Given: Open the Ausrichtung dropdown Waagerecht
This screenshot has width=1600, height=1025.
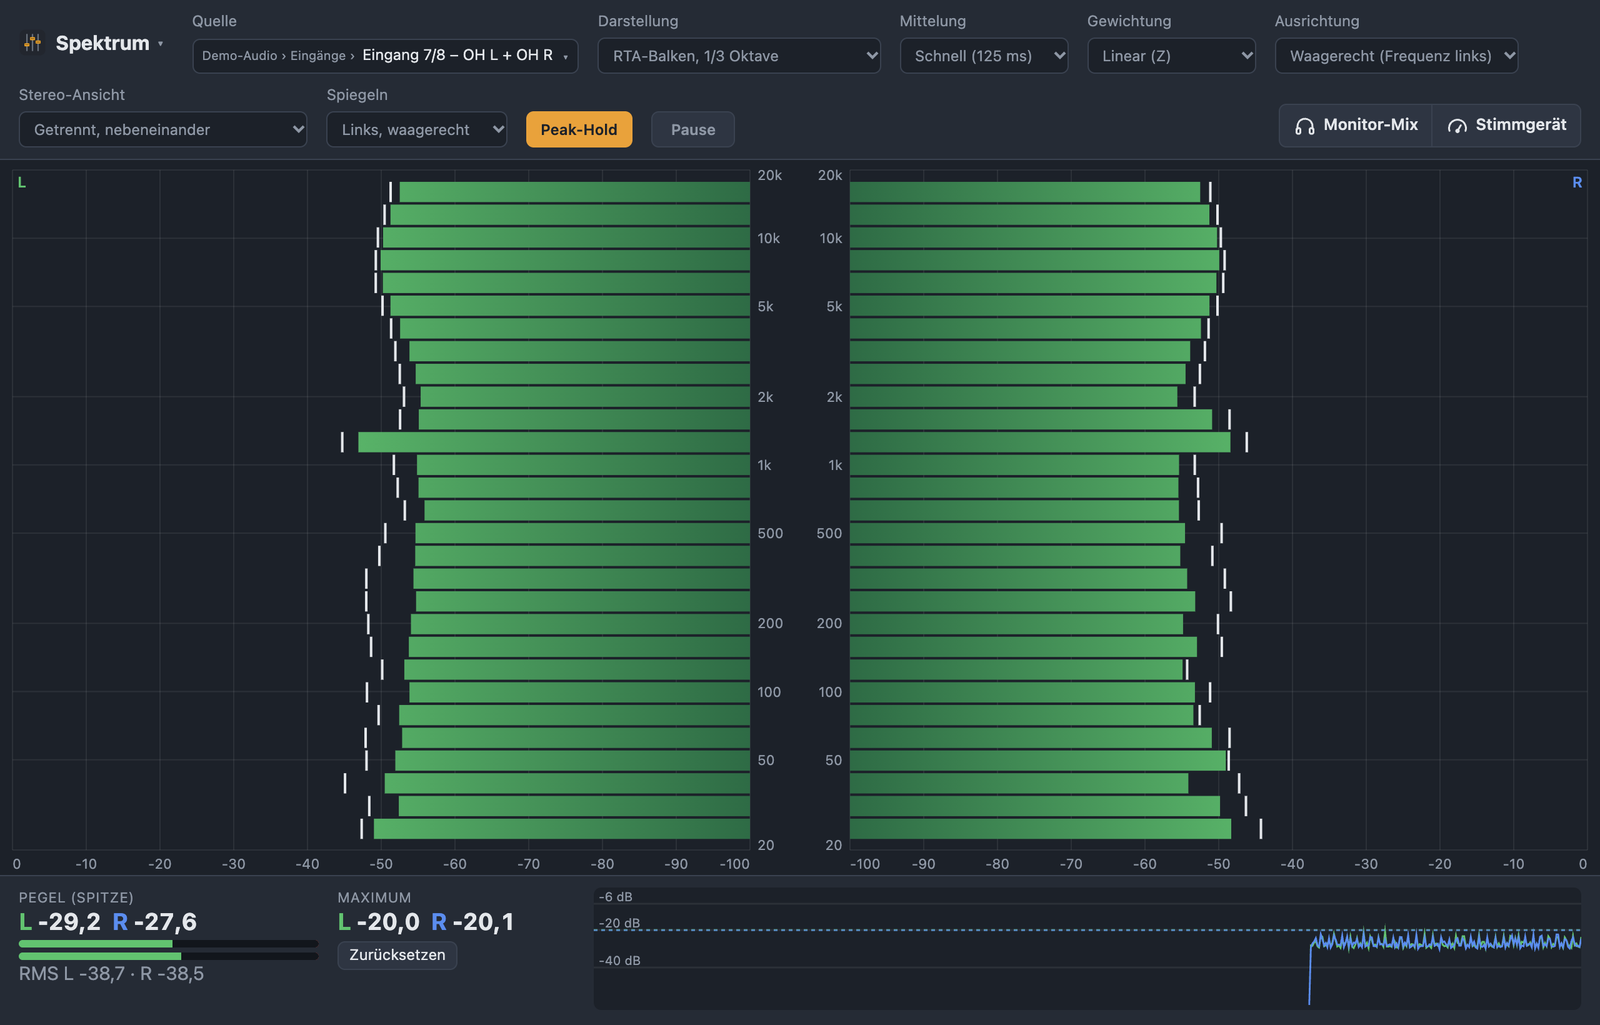Looking at the screenshot, I should coord(1396,56).
